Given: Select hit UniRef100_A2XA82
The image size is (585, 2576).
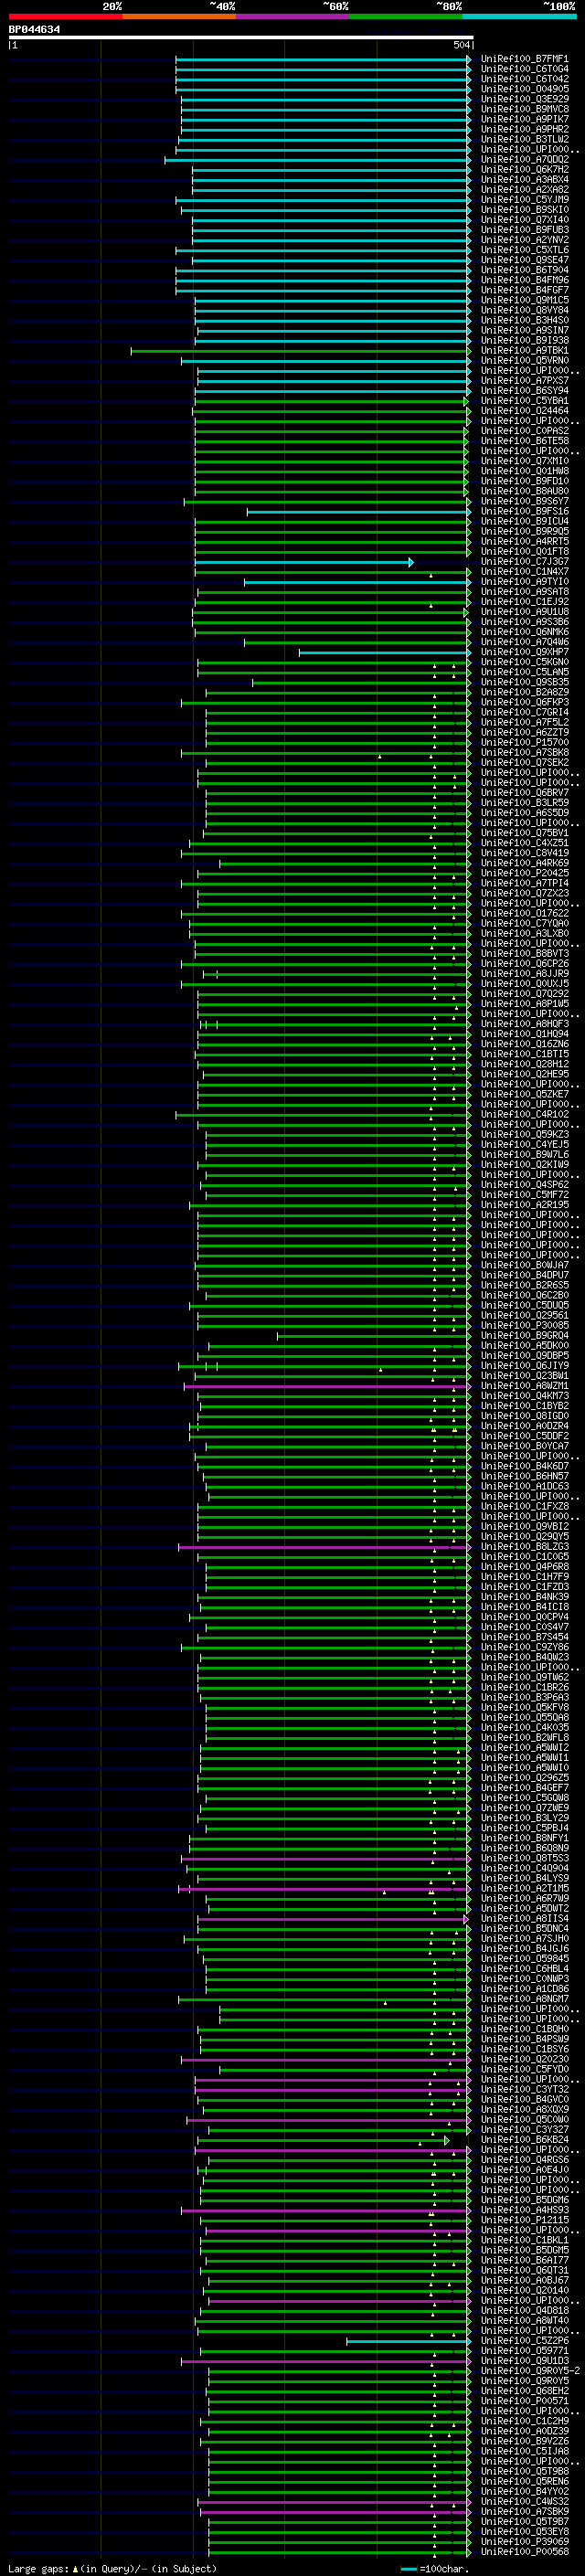Looking at the screenshot, I should (x=524, y=190).
